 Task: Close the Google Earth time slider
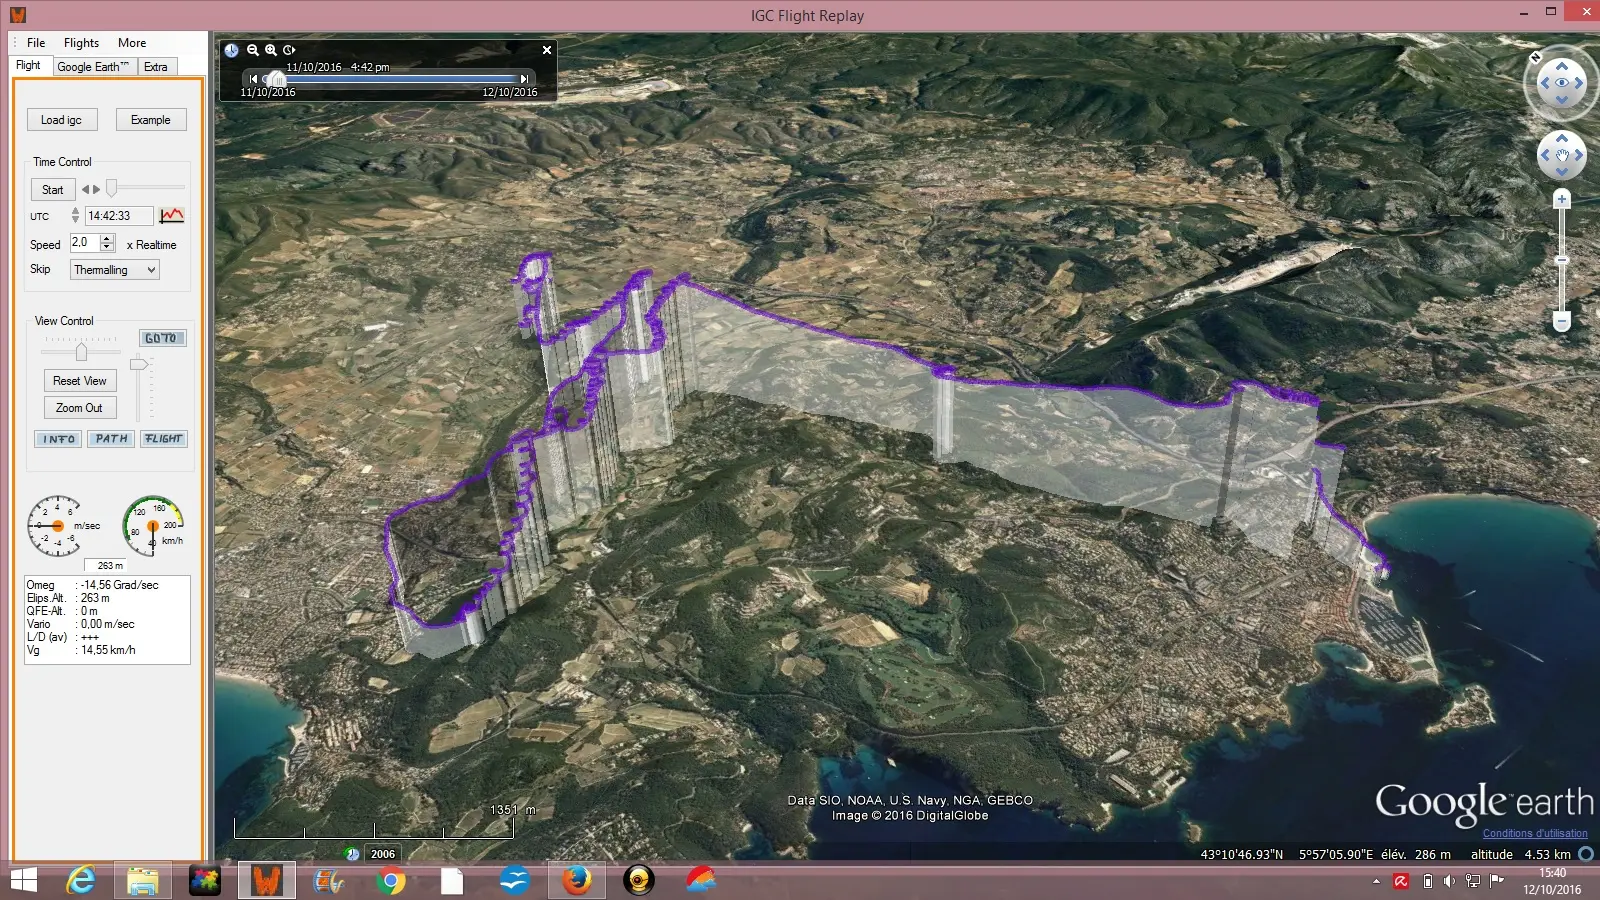point(547,50)
